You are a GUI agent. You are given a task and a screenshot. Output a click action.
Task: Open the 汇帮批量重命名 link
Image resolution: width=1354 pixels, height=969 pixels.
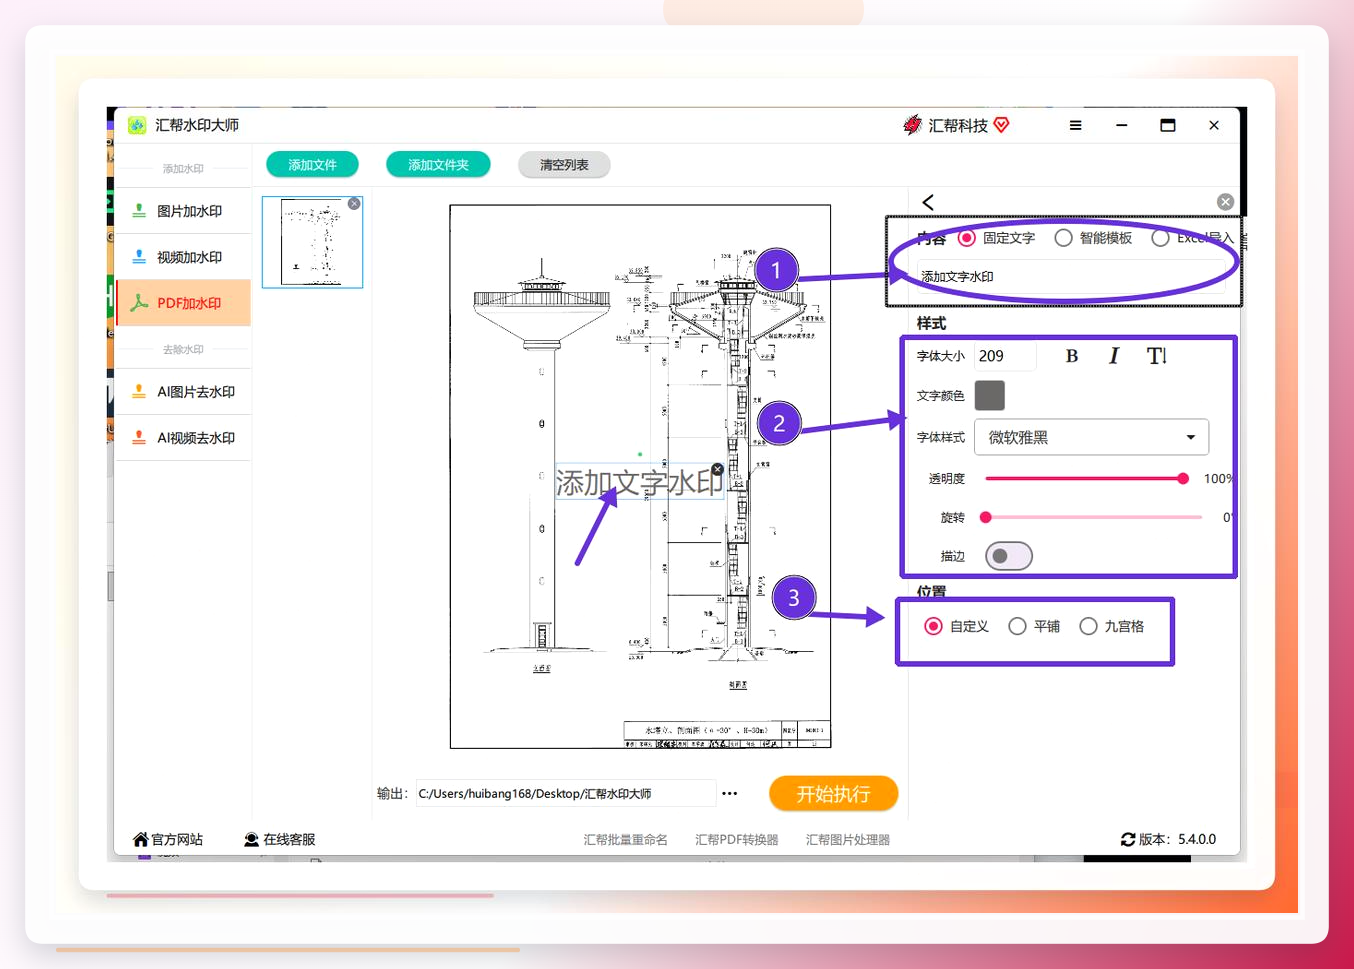(625, 840)
